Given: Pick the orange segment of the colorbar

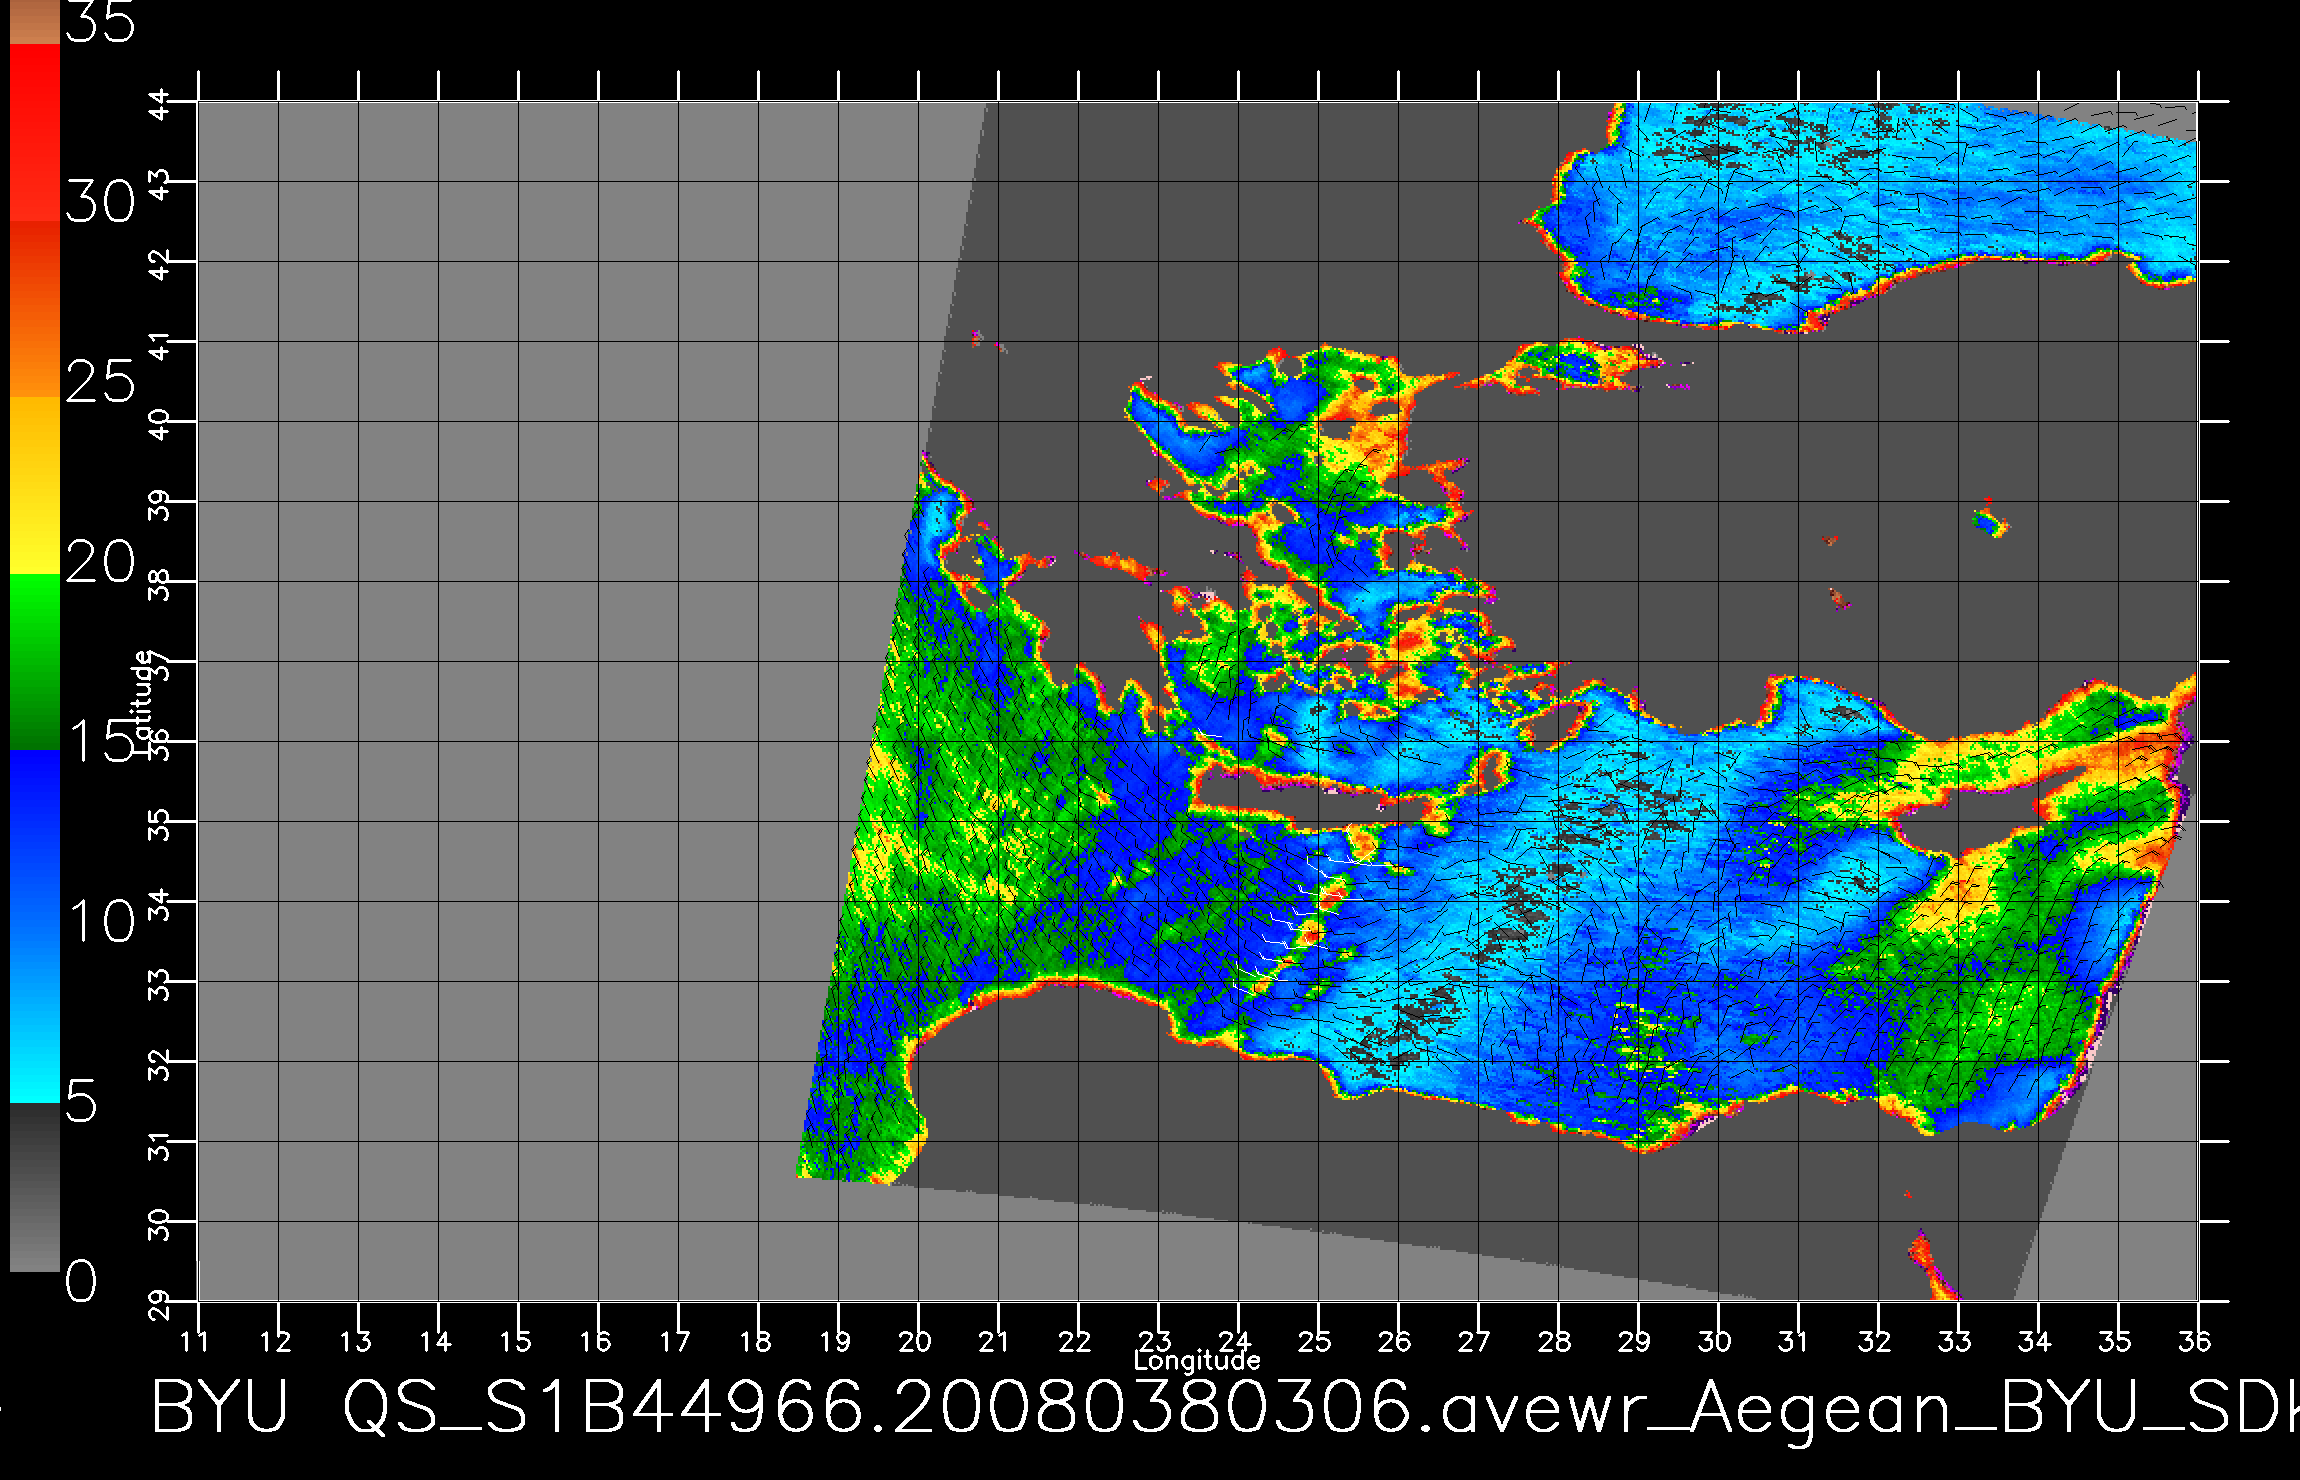Looking at the screenshot, I should coord(34,310).
